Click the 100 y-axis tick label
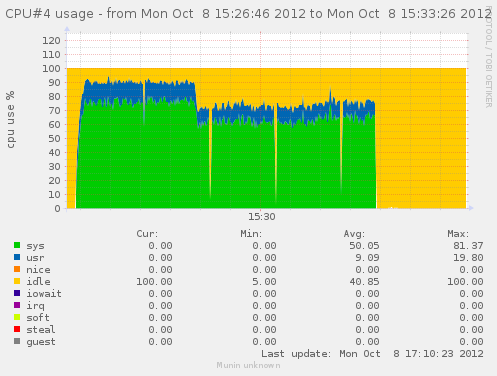The width and height of the screenshot is (497, 376). coord(51,69)
